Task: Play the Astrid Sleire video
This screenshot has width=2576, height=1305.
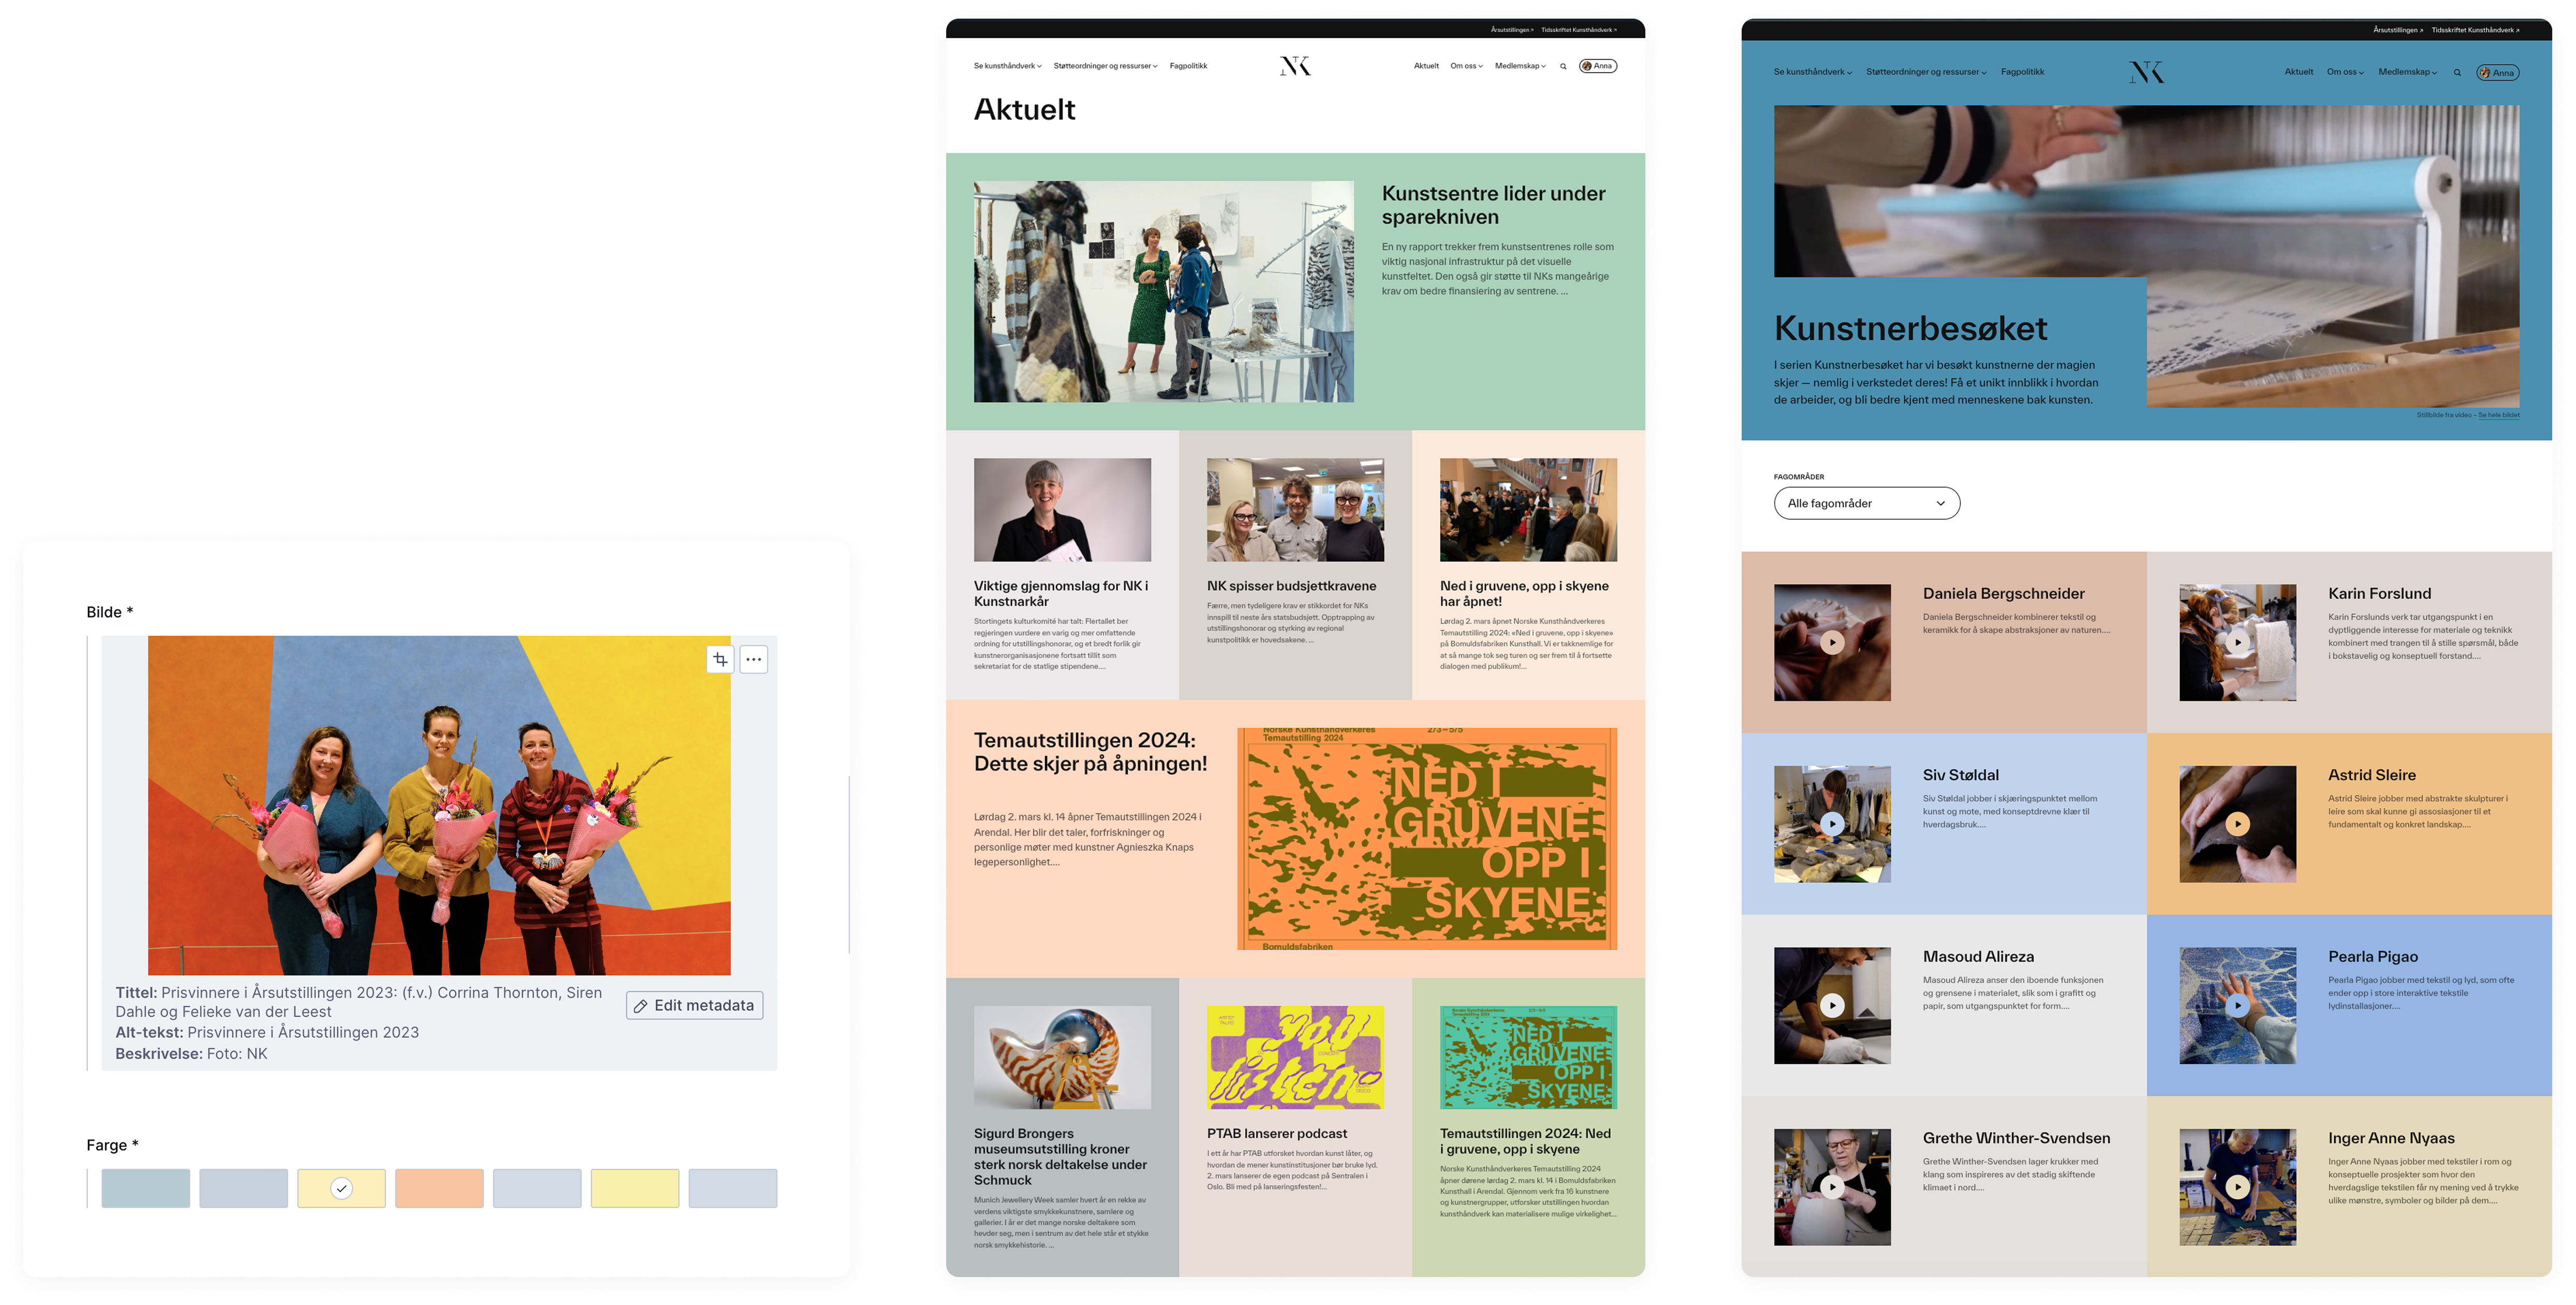Action: (2237, 824)
